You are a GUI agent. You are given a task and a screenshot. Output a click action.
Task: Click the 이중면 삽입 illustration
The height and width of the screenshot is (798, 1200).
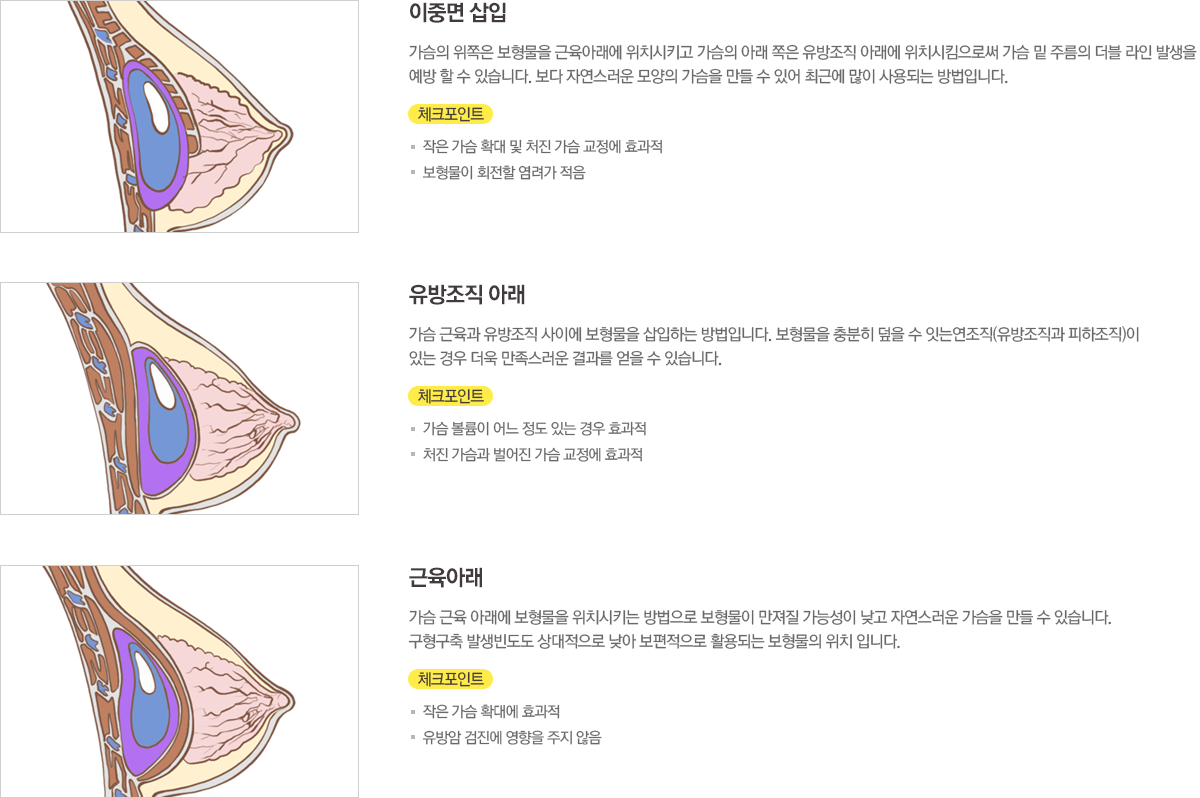tap(179, 116)
